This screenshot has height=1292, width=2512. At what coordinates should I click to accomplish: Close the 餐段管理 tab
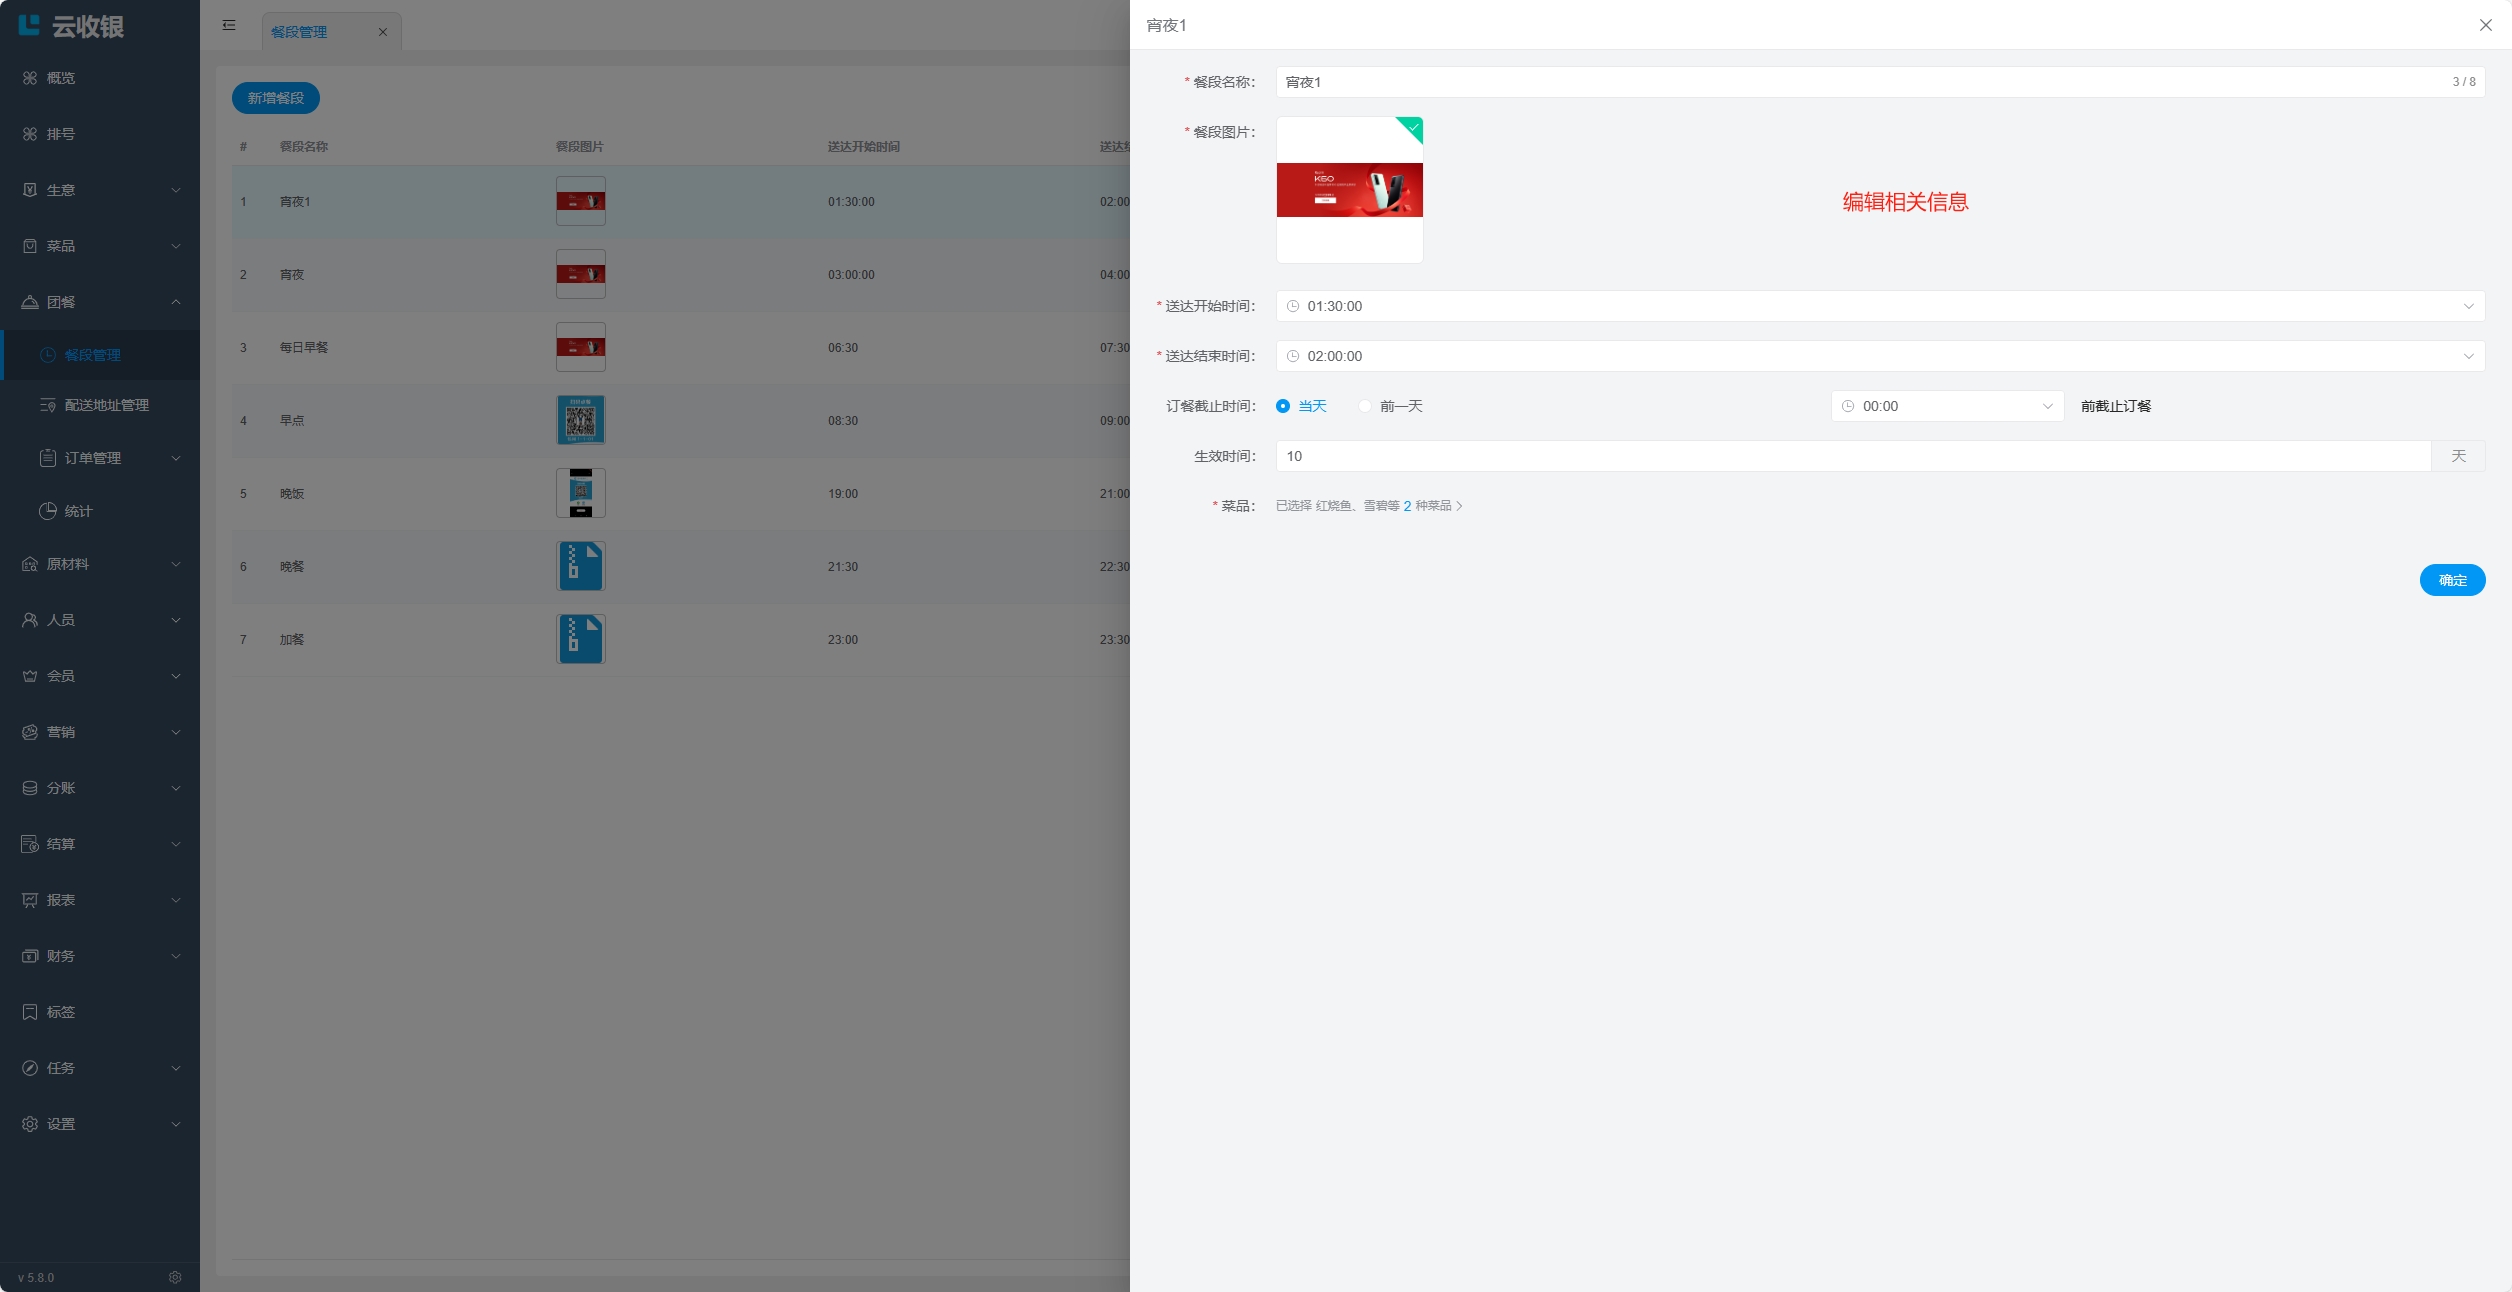tap(383, 32)
